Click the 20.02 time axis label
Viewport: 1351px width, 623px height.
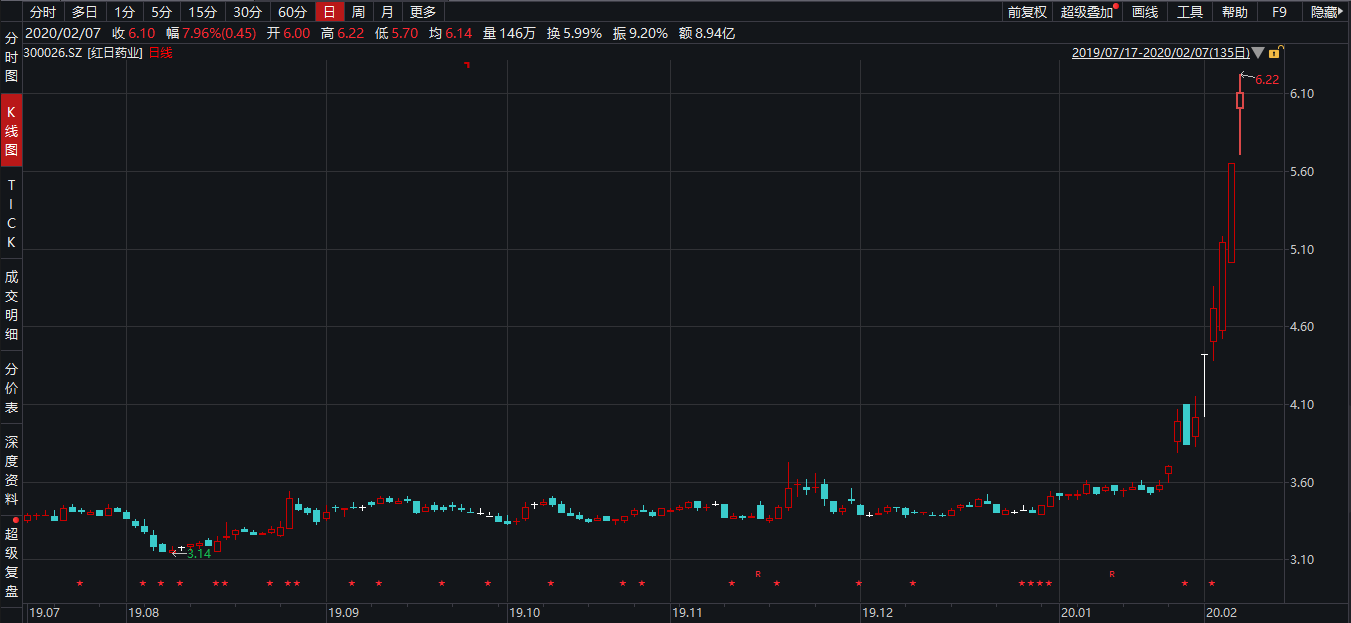[x=1222, y=612]
